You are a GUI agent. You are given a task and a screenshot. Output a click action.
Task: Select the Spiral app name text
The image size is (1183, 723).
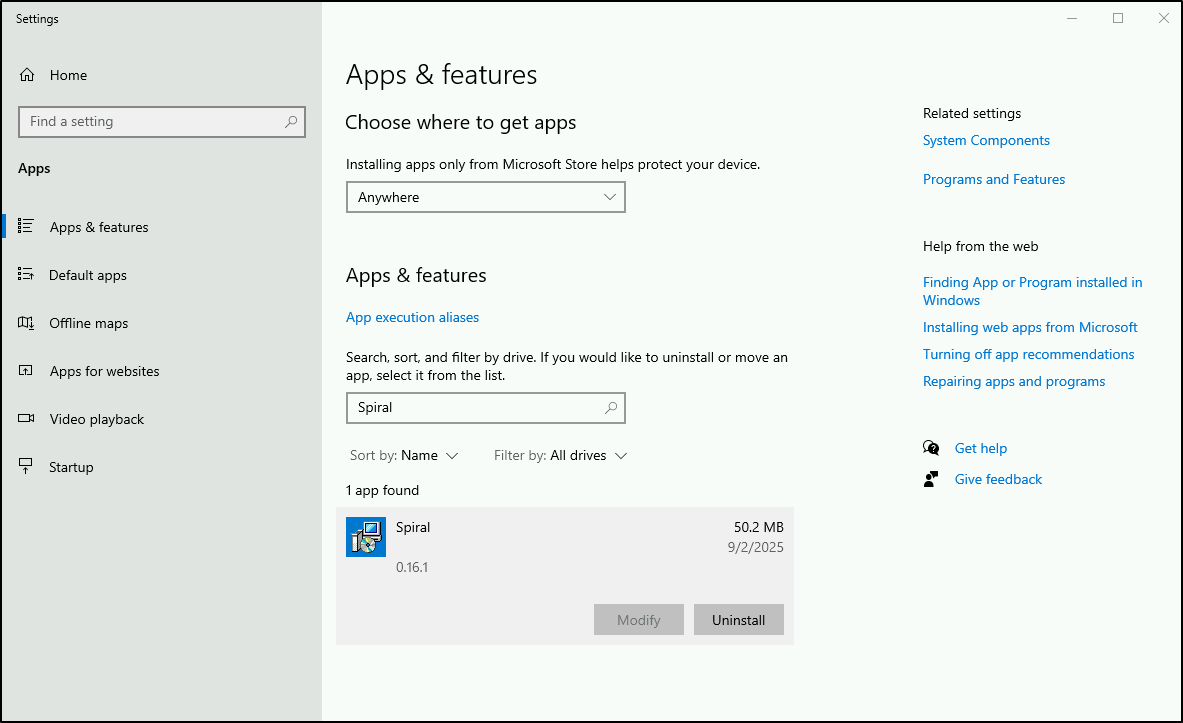coord(413,528)
